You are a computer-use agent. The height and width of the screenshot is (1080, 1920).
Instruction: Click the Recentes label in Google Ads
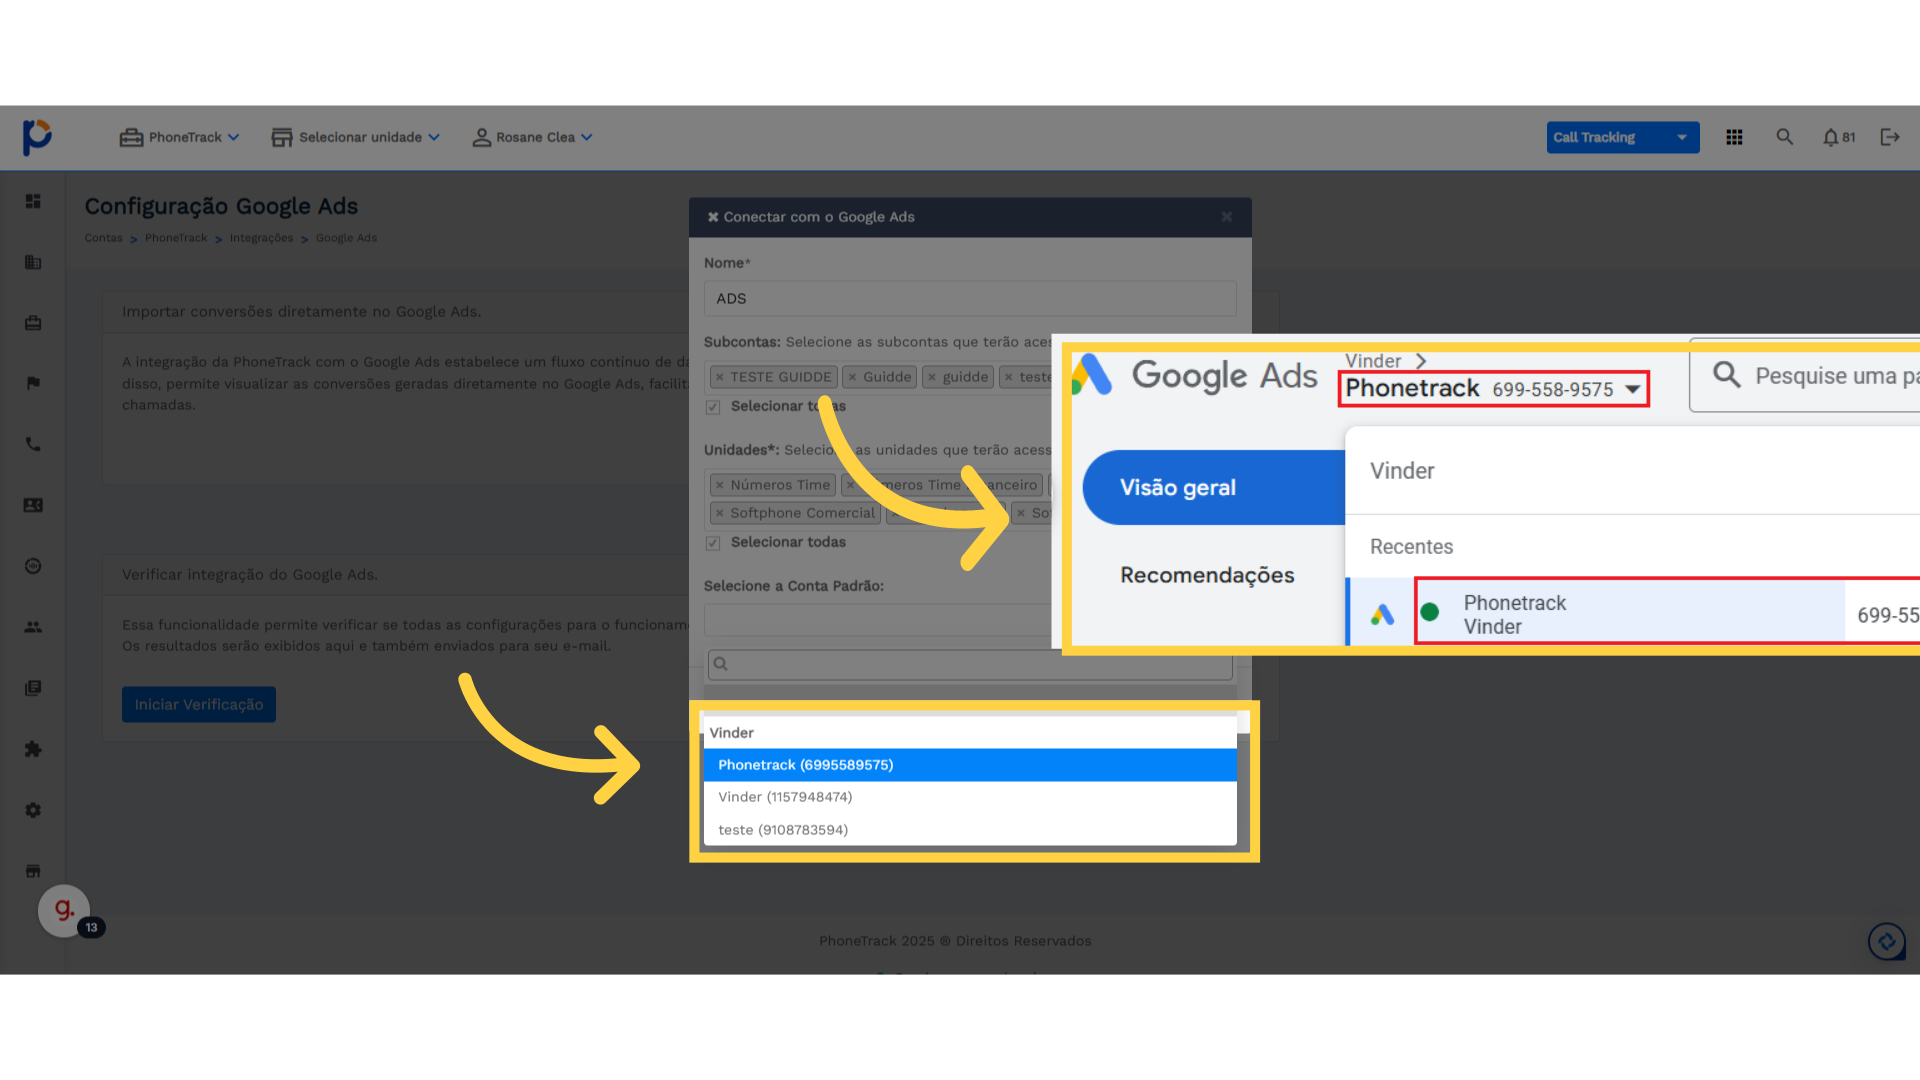tap(1411, 547)
